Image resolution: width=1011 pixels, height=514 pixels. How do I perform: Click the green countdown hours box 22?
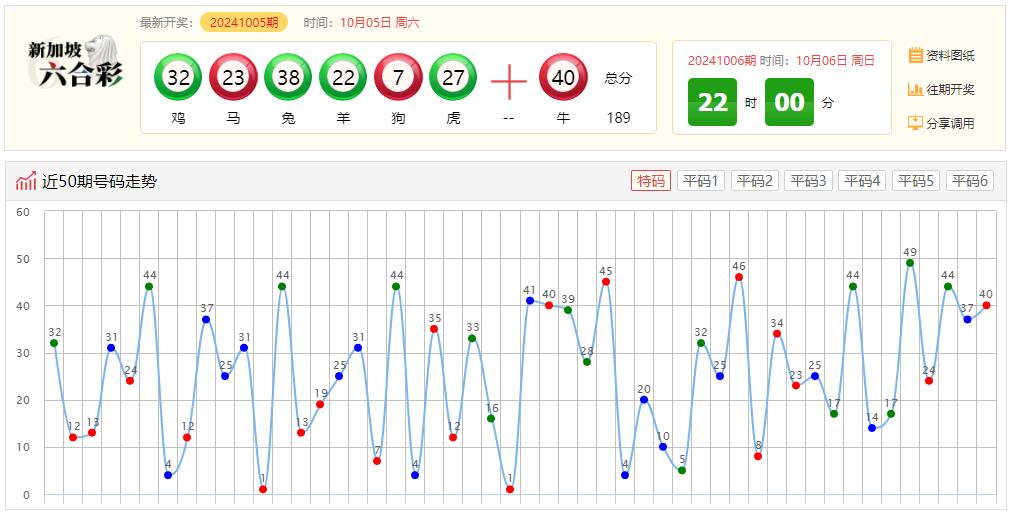pyautogui.click(x=712, y=102)
